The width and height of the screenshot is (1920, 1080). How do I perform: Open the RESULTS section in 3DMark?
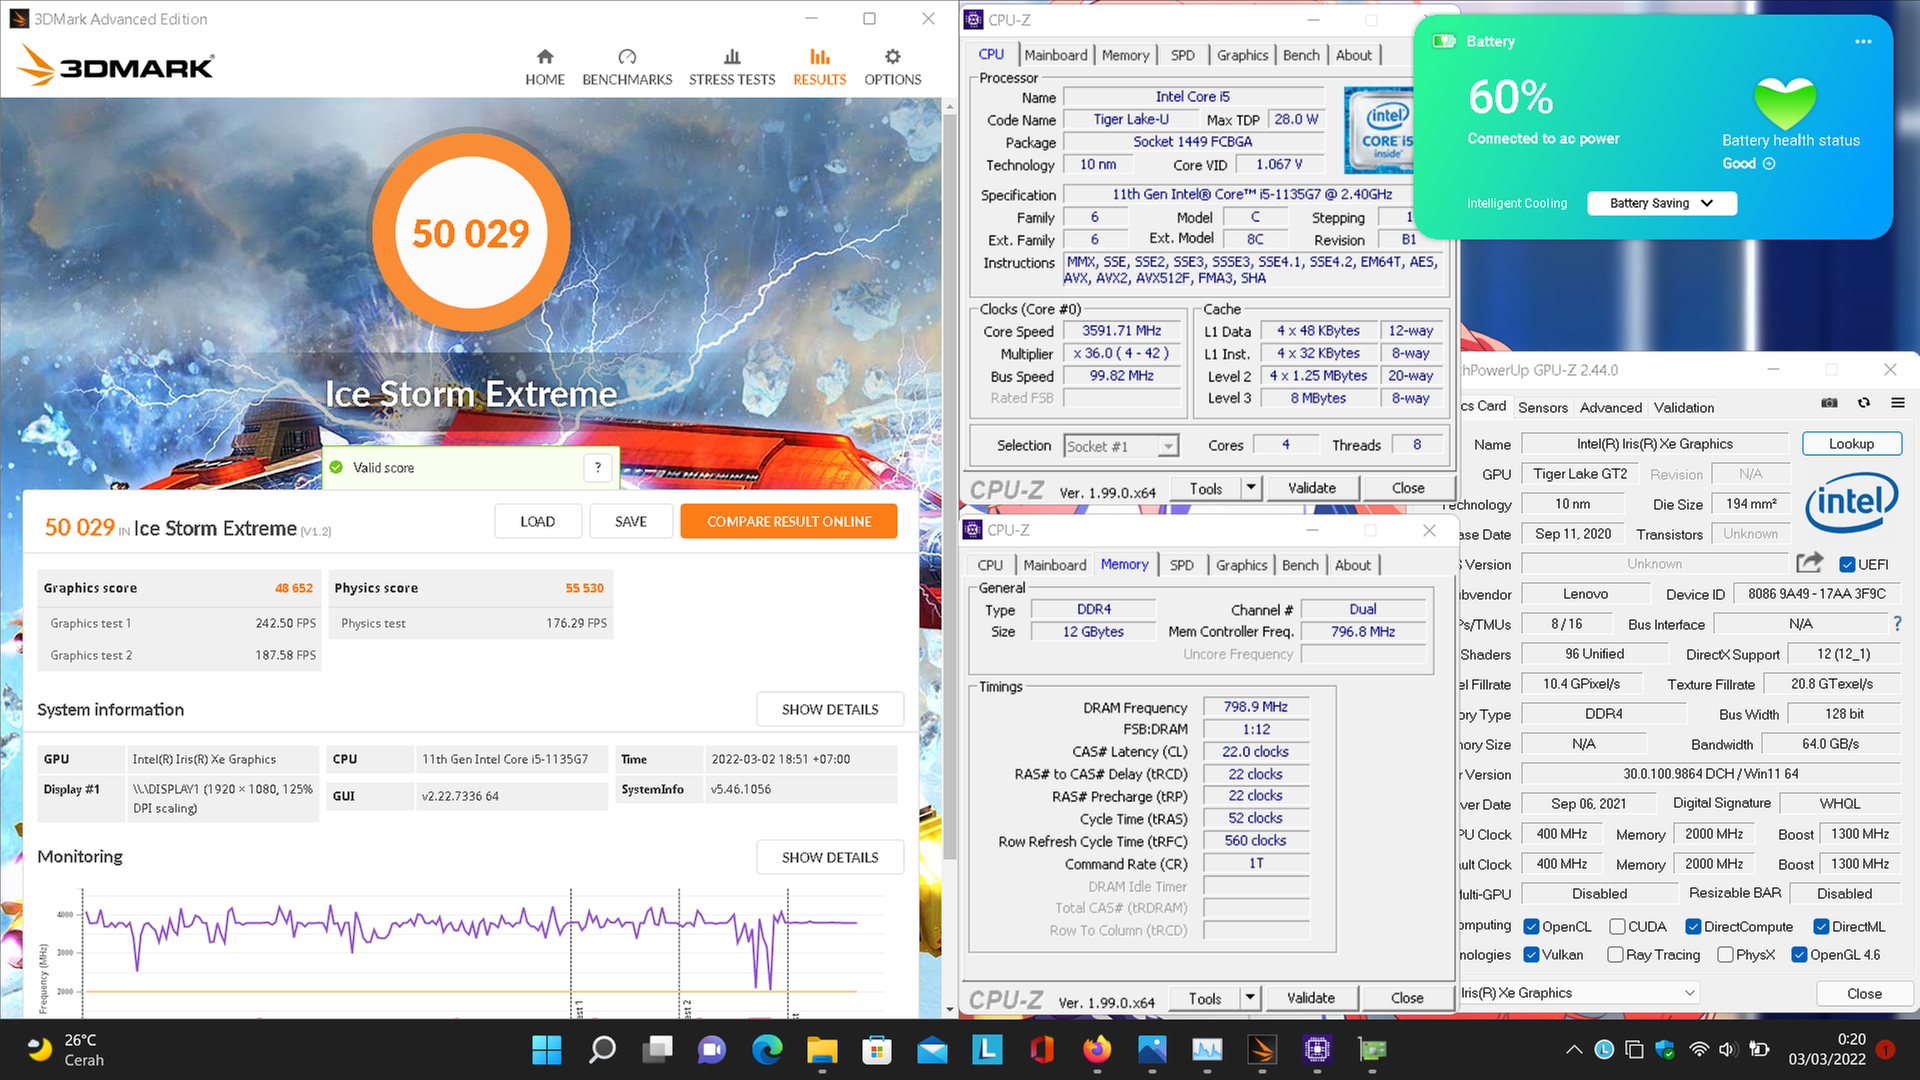coord(819,67)
